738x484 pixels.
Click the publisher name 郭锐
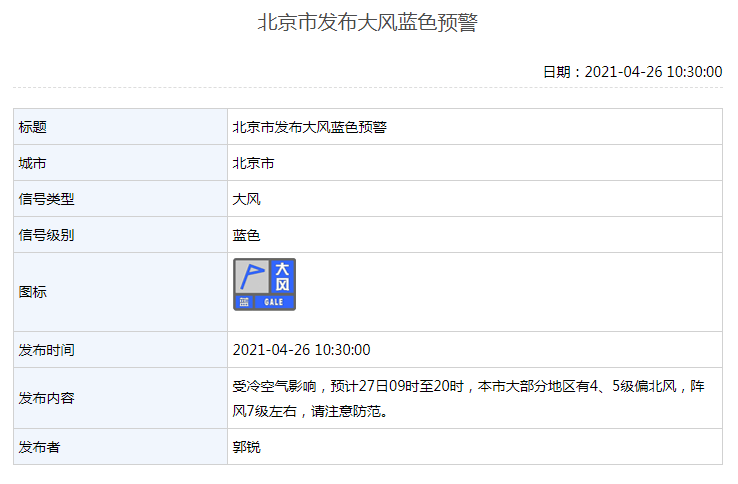(246, 447)
